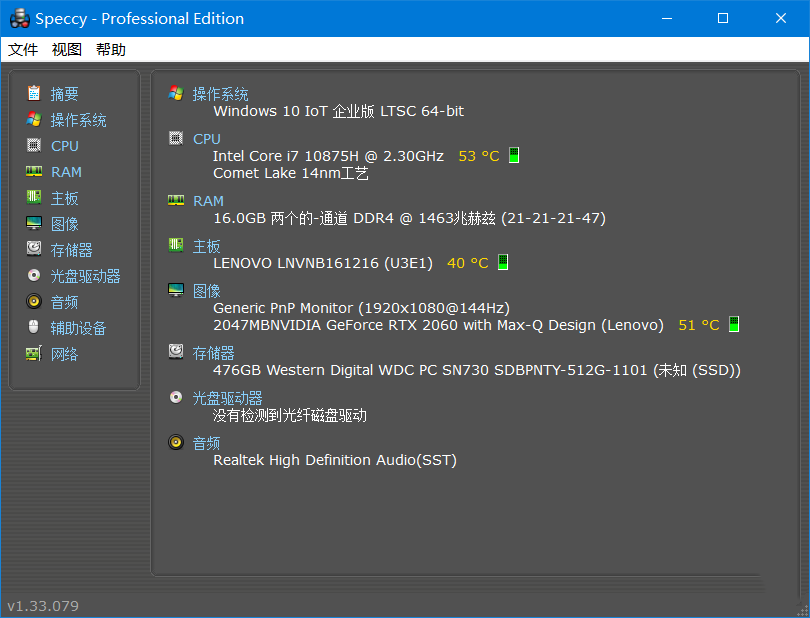Viewport: 810px width, 618px height.
Task: Click the Windows 10 IoT 企业版 LTSC text
Action: click(338, 111)
